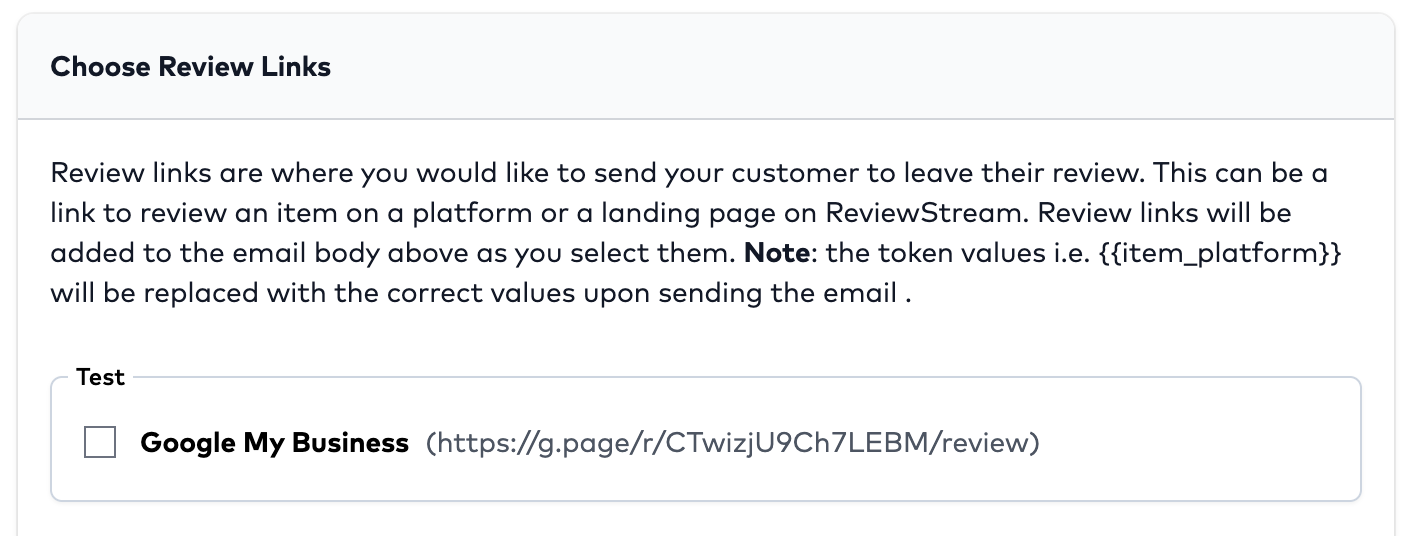Check the Google My Business checkbox

click(x=100, y=441)
